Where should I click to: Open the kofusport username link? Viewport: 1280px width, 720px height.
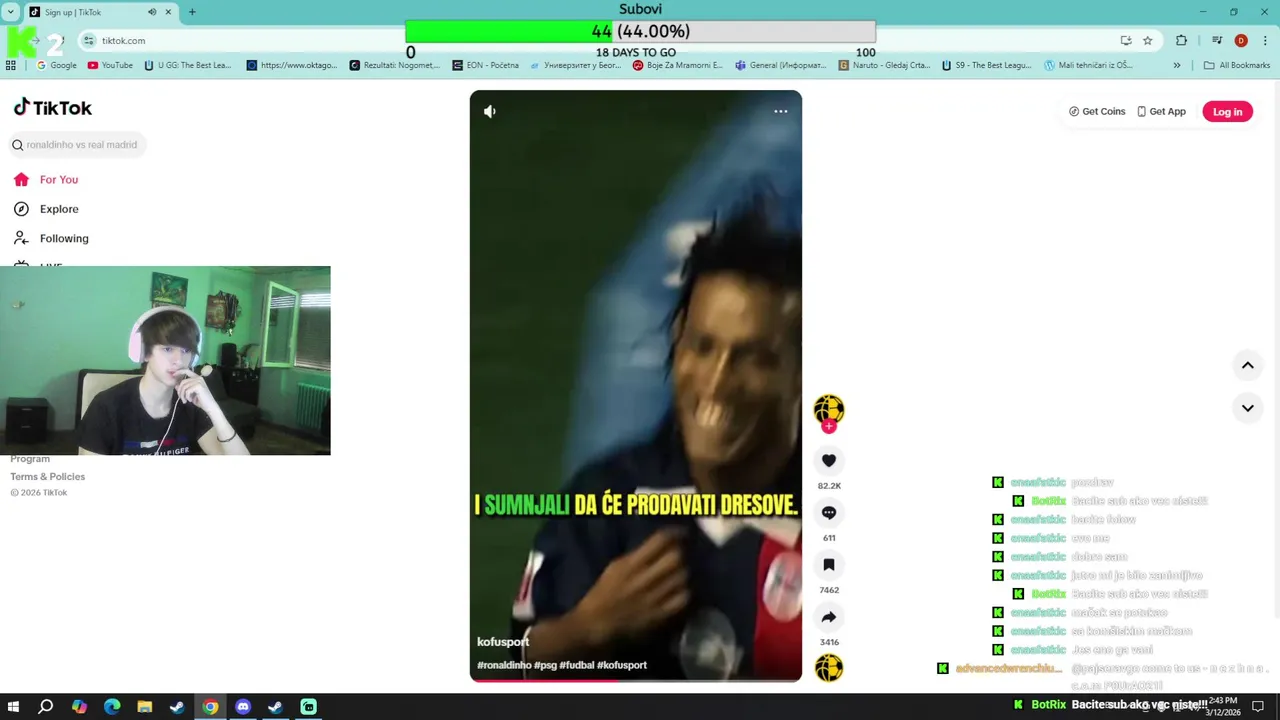pyautogui.click(x=503, y=642)
